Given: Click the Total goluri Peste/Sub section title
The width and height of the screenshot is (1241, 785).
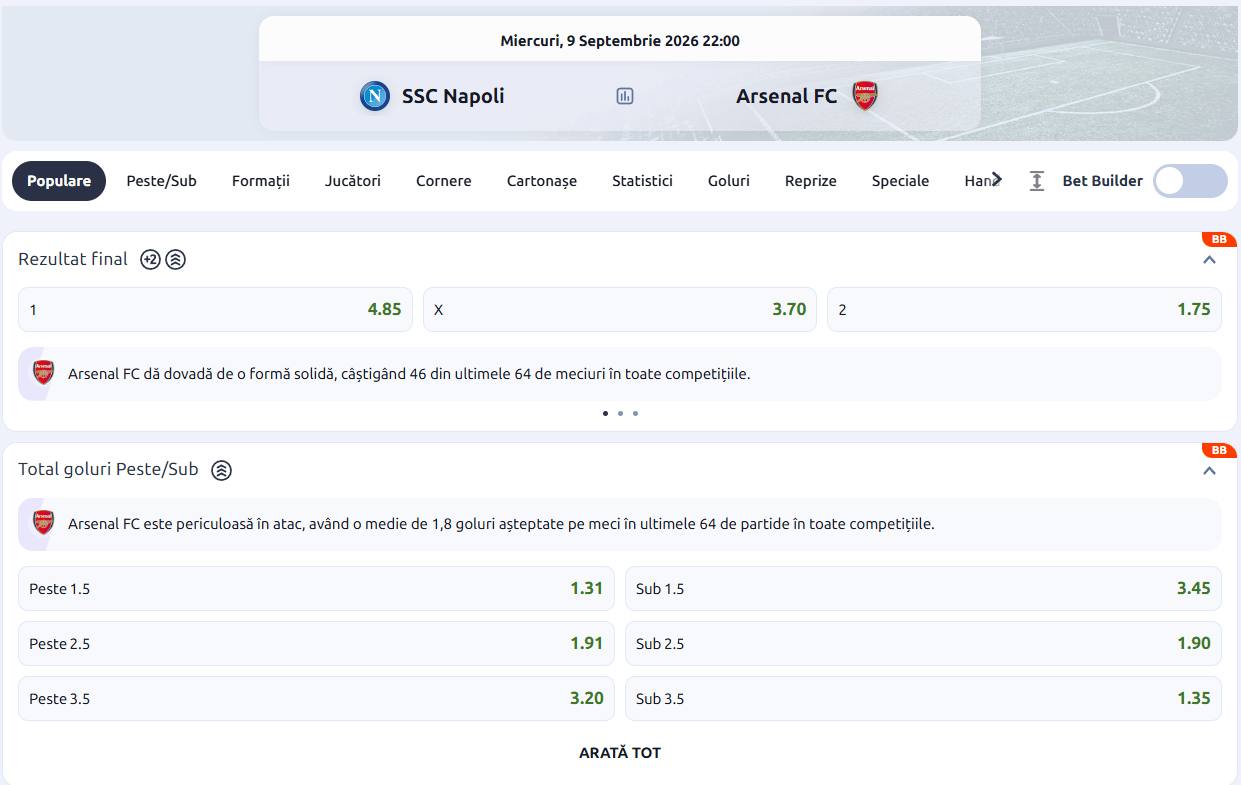Looking at the screenshot, I should (108, 469).
